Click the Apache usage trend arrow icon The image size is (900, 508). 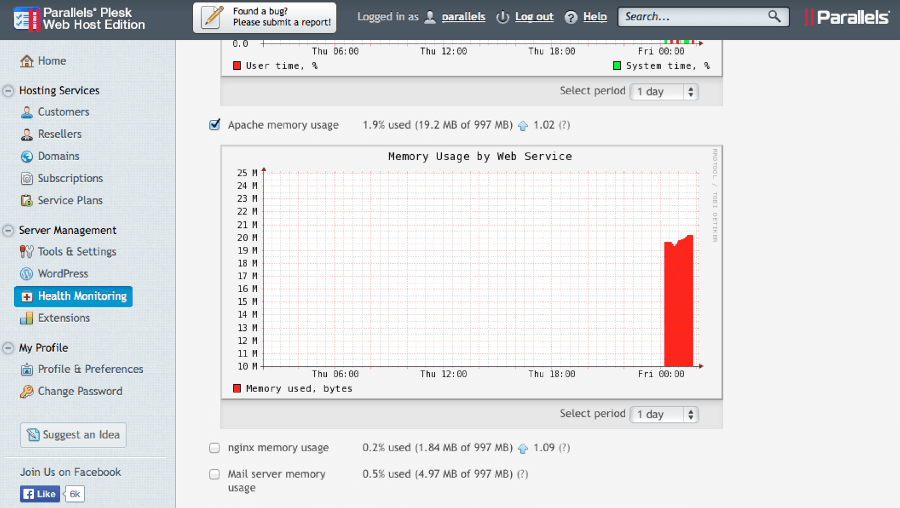523,126
